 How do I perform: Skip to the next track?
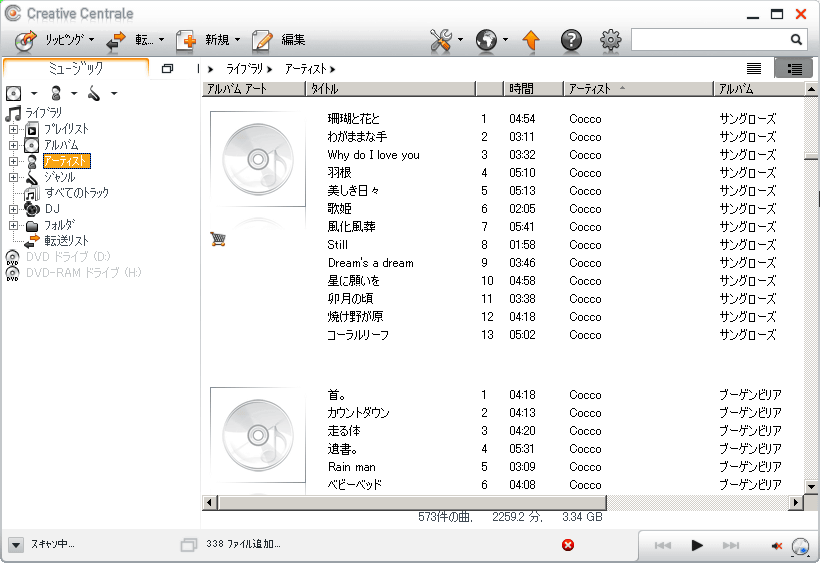tap(731, 546)
